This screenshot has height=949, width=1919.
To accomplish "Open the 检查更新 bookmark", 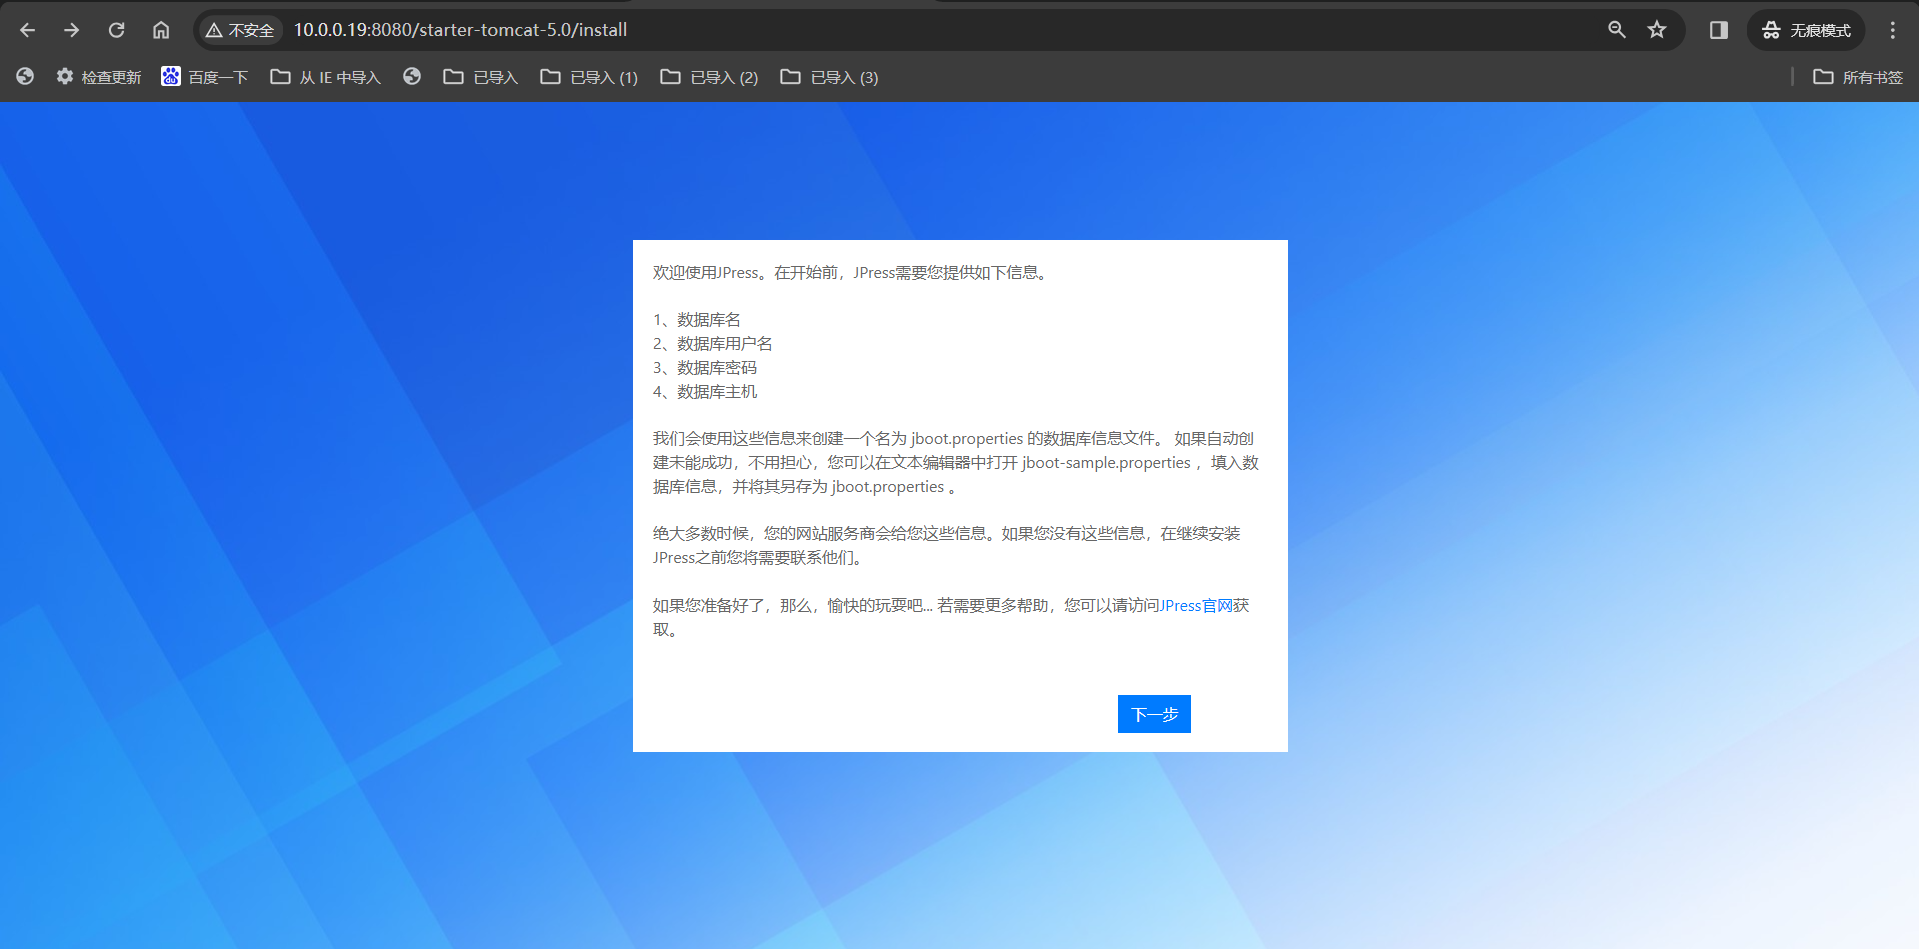I will click(x=99, y=77).
